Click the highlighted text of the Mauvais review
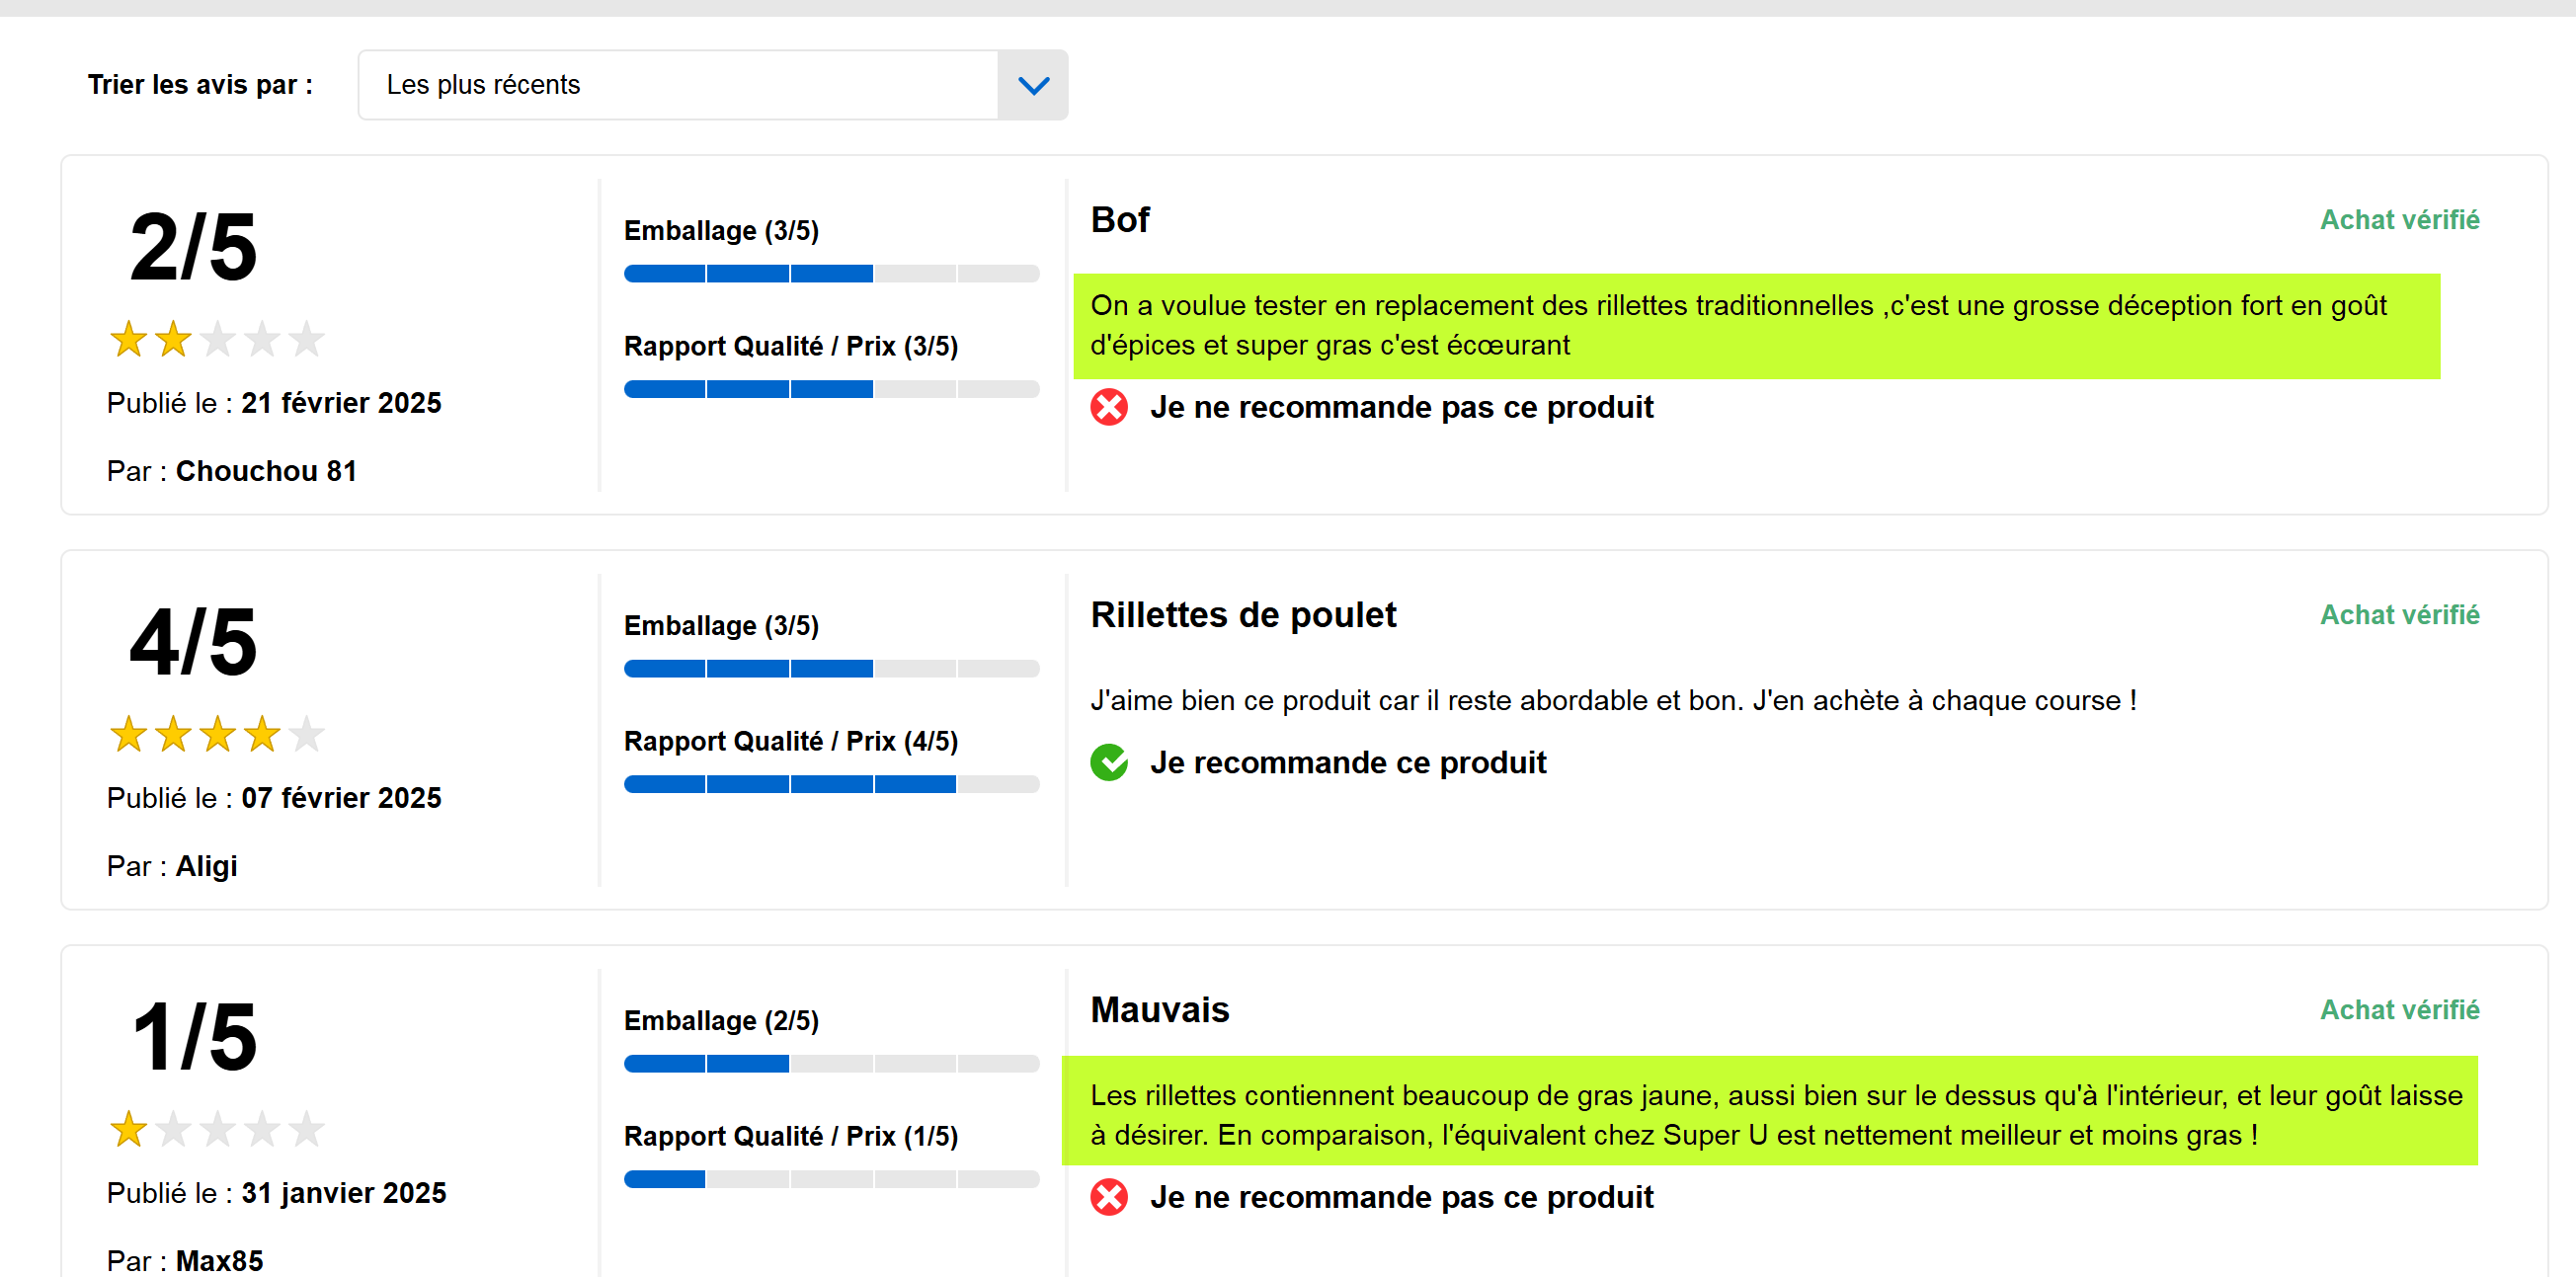This screenshot has width=2576, height=1277. point(1769,1114)
